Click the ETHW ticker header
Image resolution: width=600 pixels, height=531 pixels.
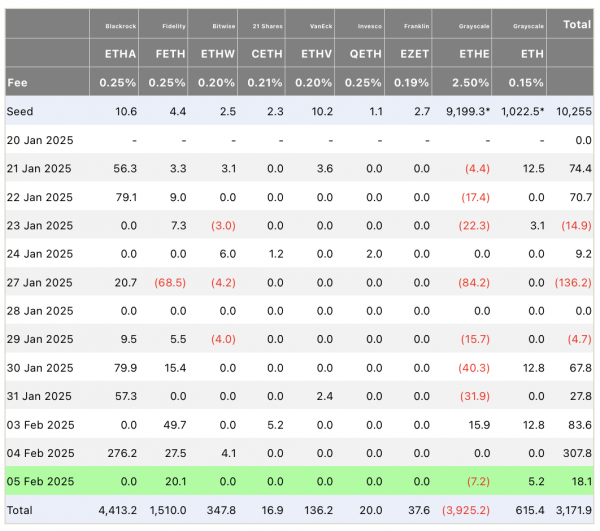[x=218, y=54]
